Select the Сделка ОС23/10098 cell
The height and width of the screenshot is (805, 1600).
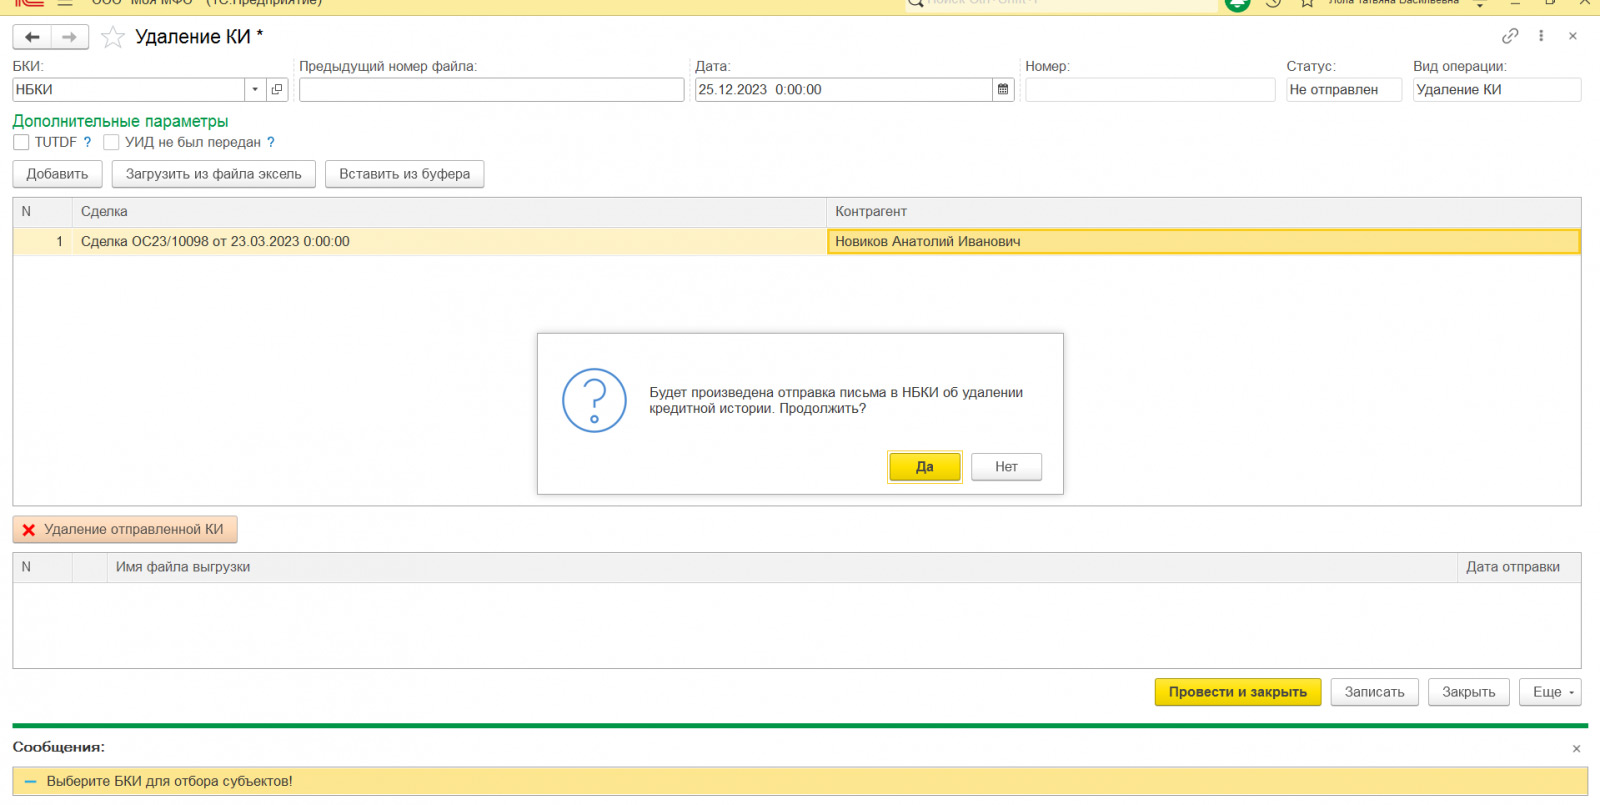(449, 241)
